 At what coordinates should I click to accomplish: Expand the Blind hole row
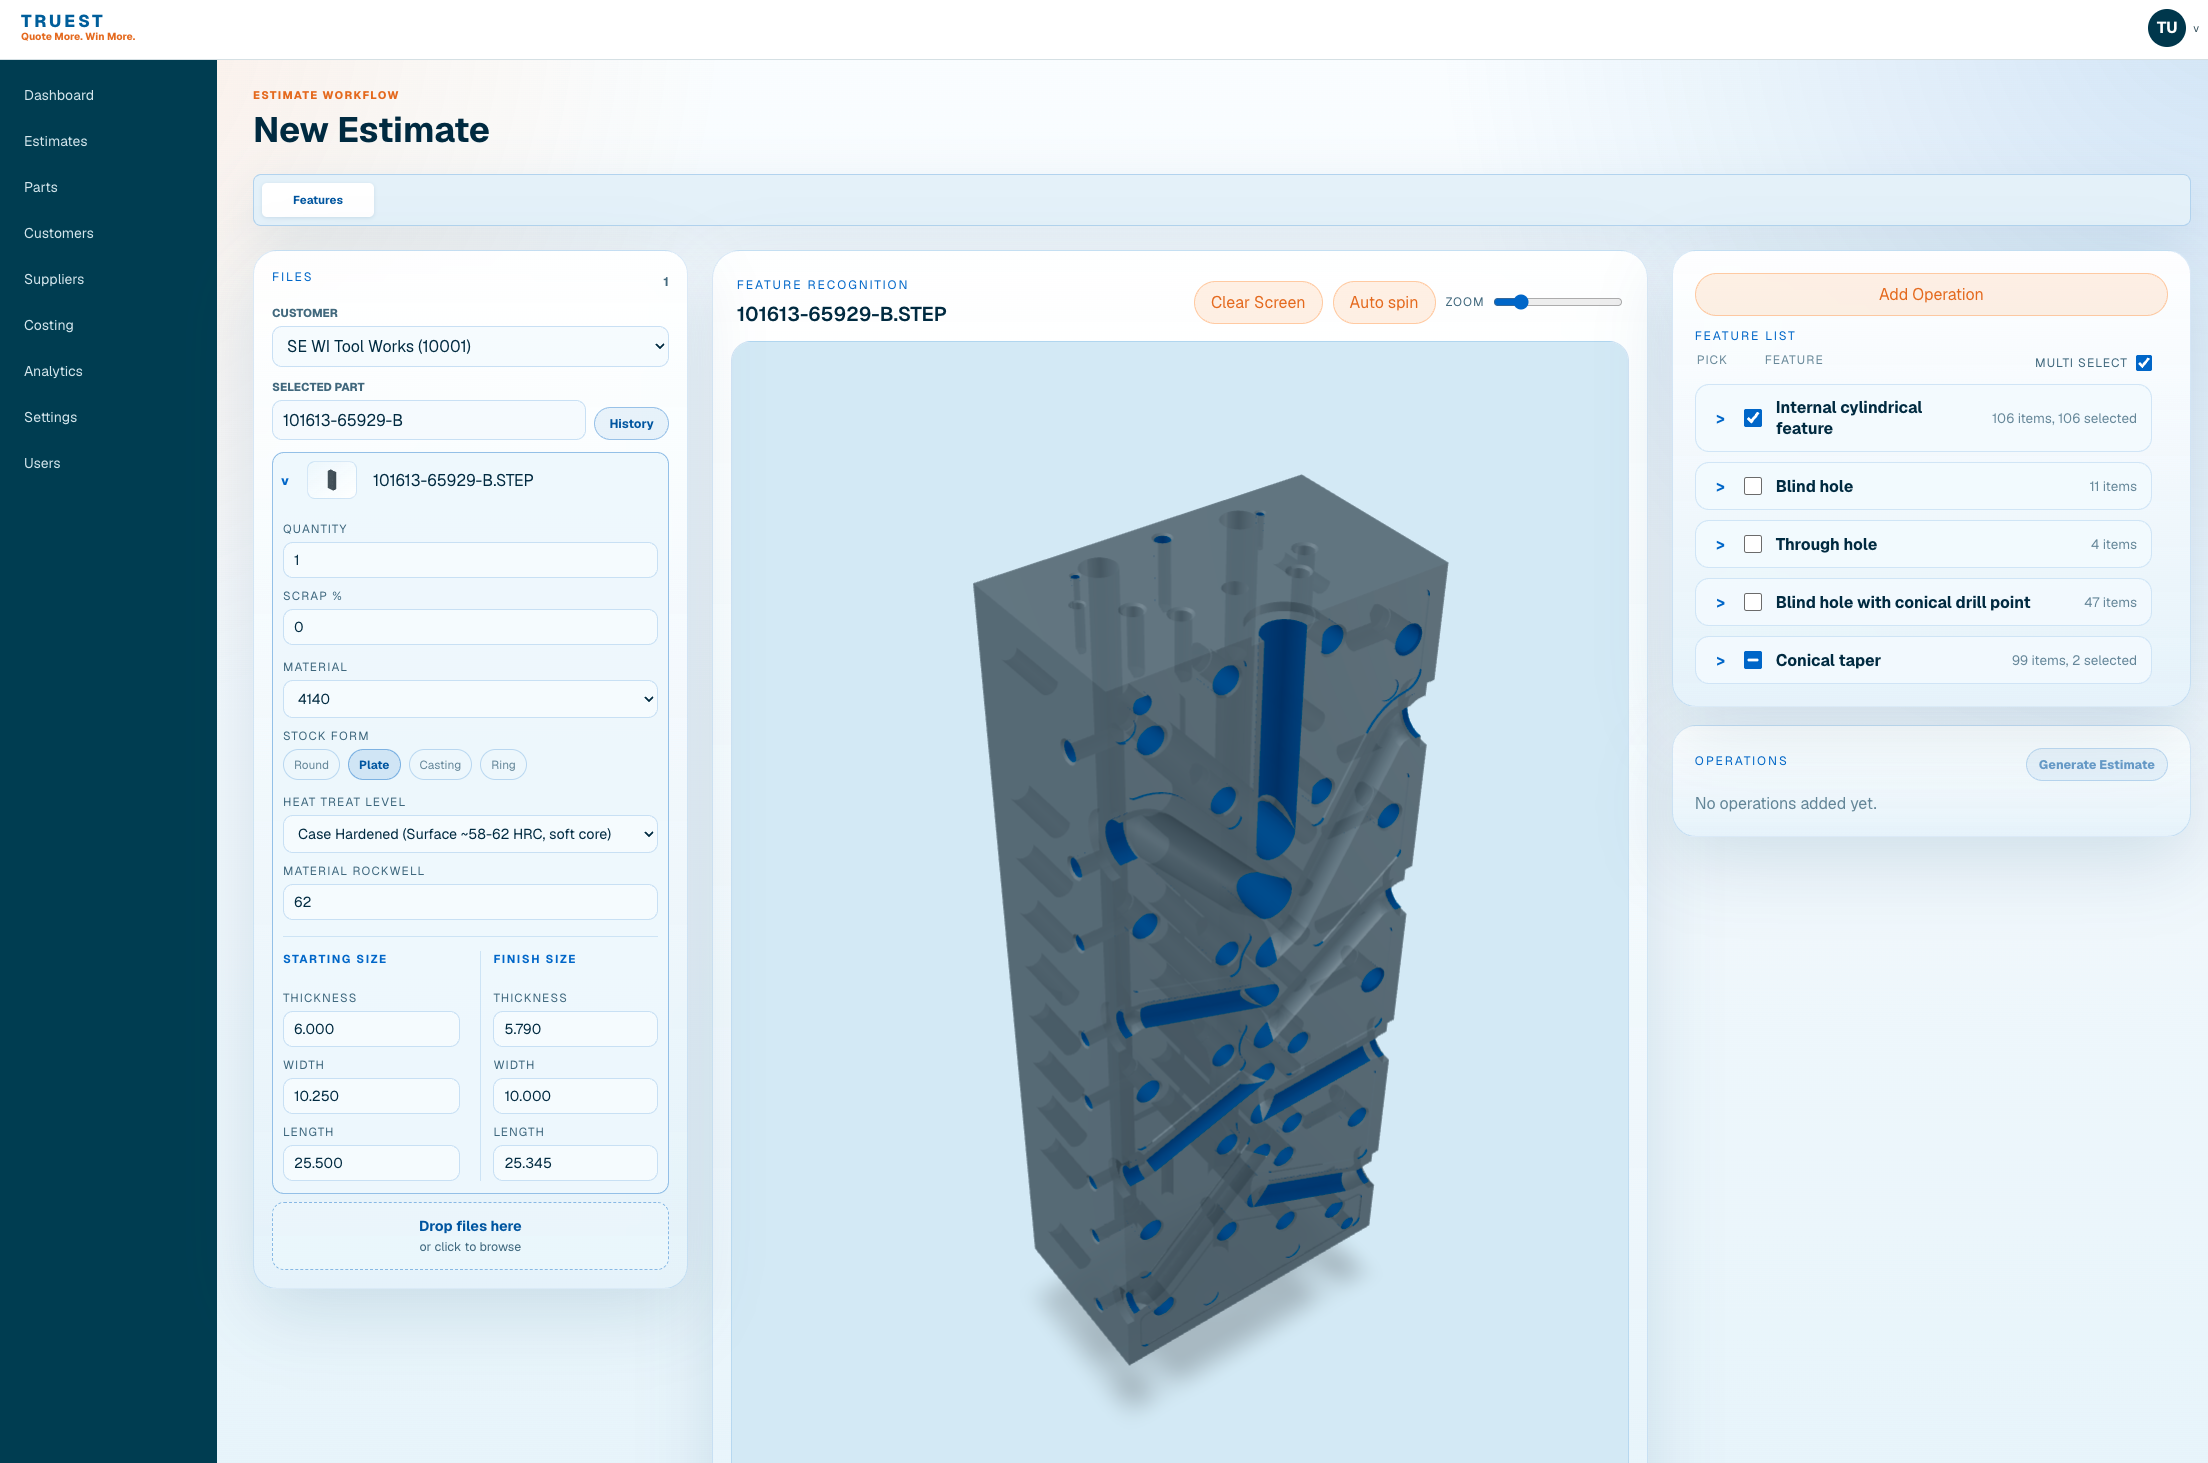click(x=1720, y=487)
